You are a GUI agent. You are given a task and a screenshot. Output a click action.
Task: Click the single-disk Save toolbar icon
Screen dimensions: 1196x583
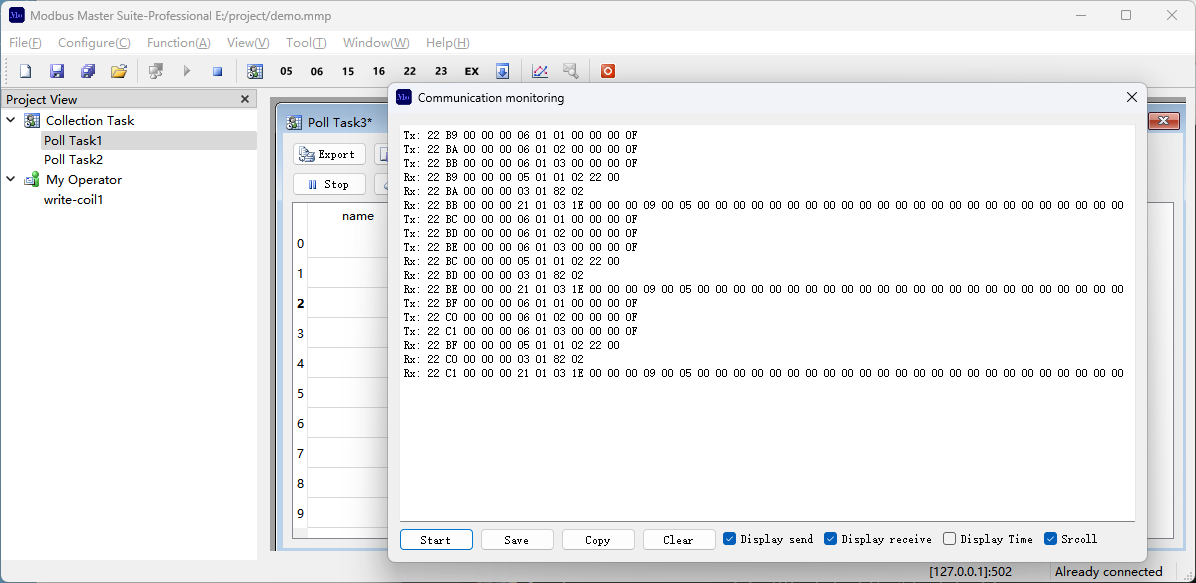(56, 71)
